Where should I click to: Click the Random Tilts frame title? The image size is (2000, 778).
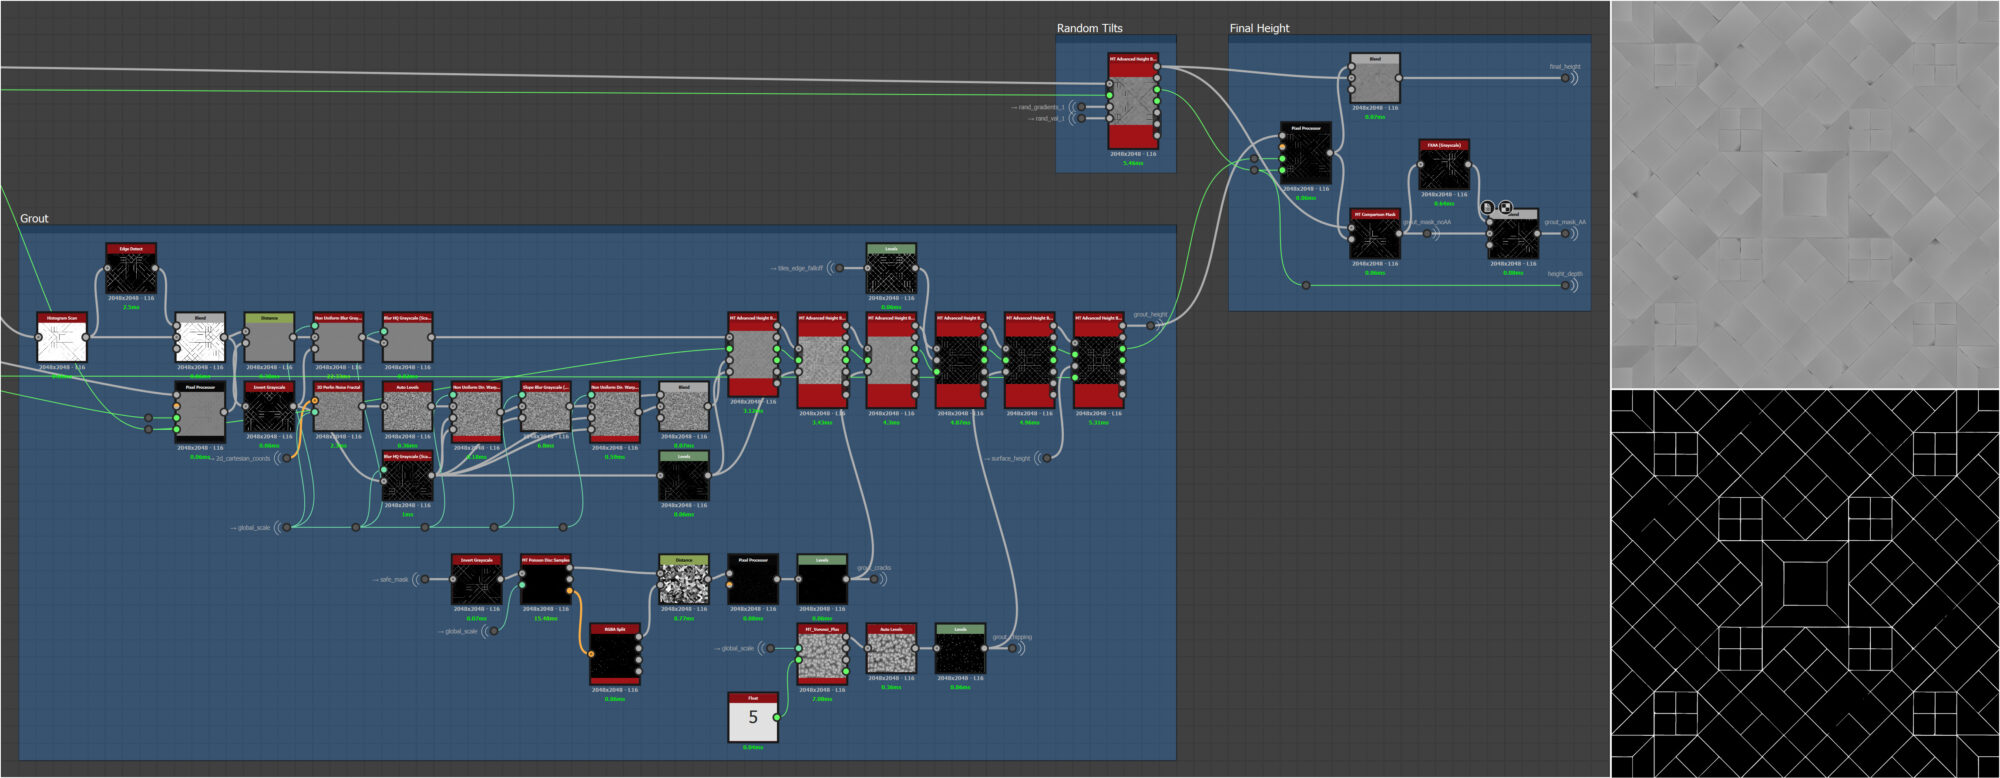1089,28
